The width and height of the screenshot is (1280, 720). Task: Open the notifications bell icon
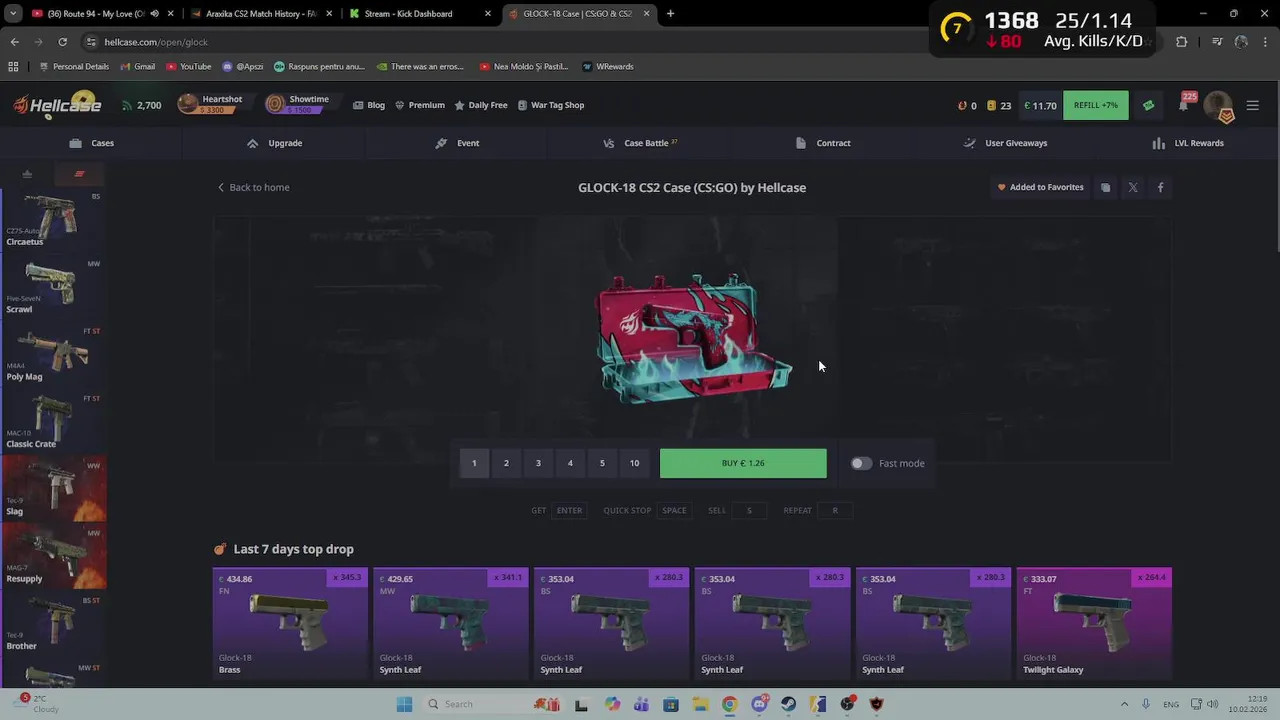(1184, 105)
